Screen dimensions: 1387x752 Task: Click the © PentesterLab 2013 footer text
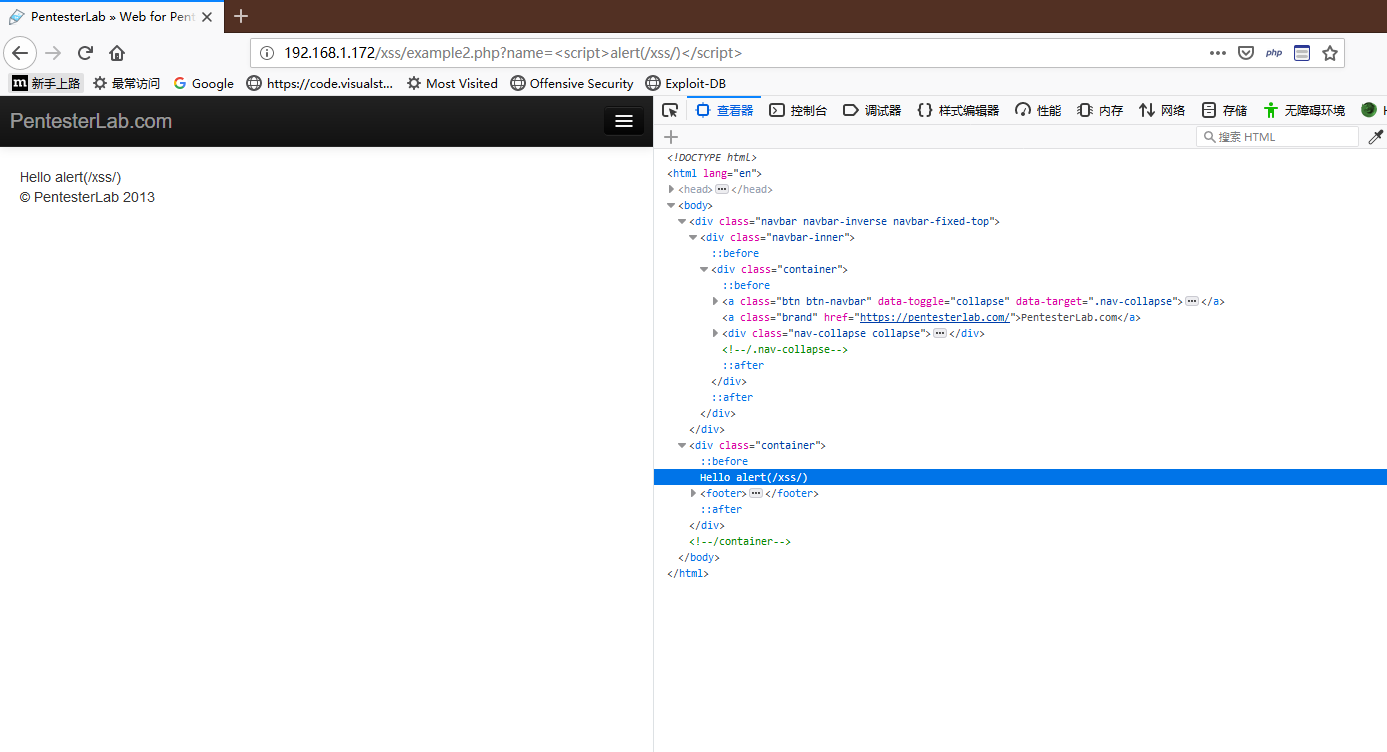(87, 197)
